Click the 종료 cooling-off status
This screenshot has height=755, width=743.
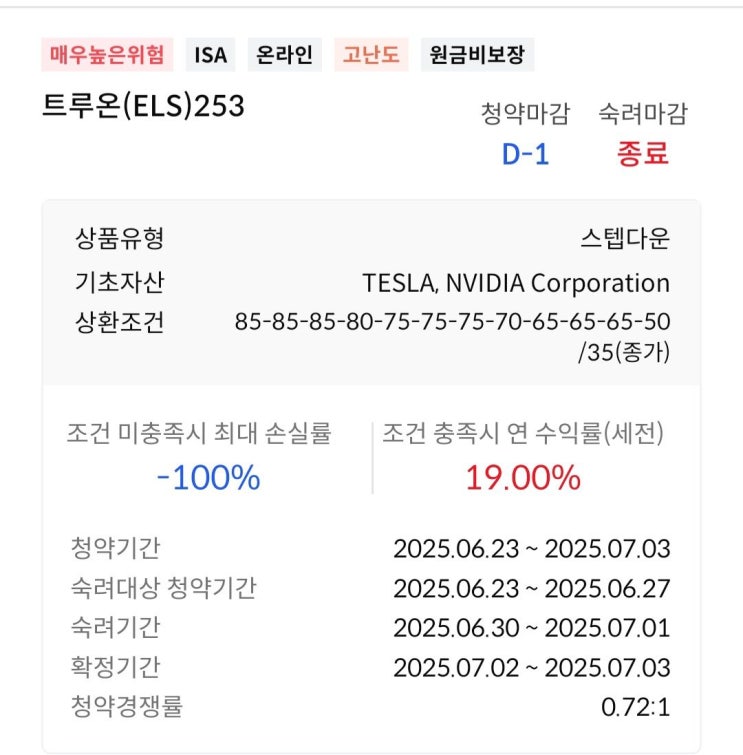[642, 154]
